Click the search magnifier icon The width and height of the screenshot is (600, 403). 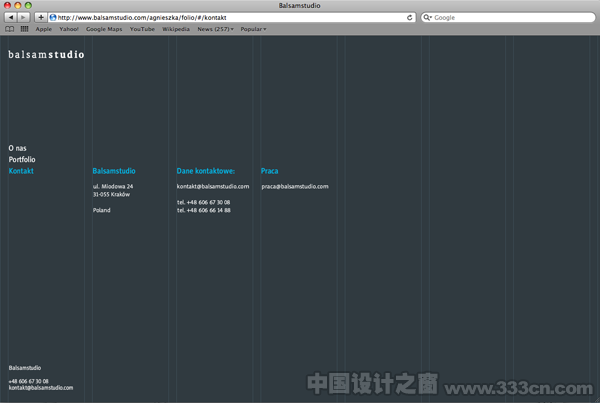[427, 18]
